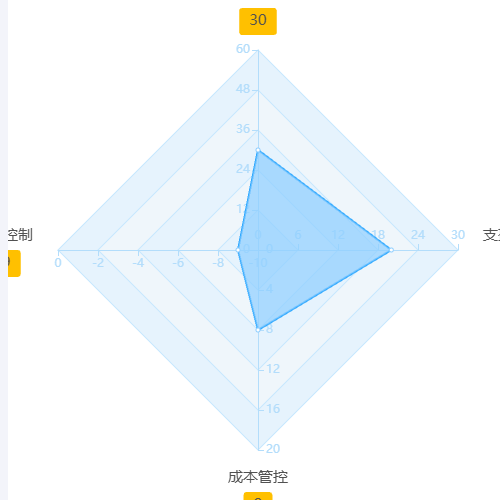Click the right data point near 18
This screenshot has height=500, width=500.
point(391,250)
